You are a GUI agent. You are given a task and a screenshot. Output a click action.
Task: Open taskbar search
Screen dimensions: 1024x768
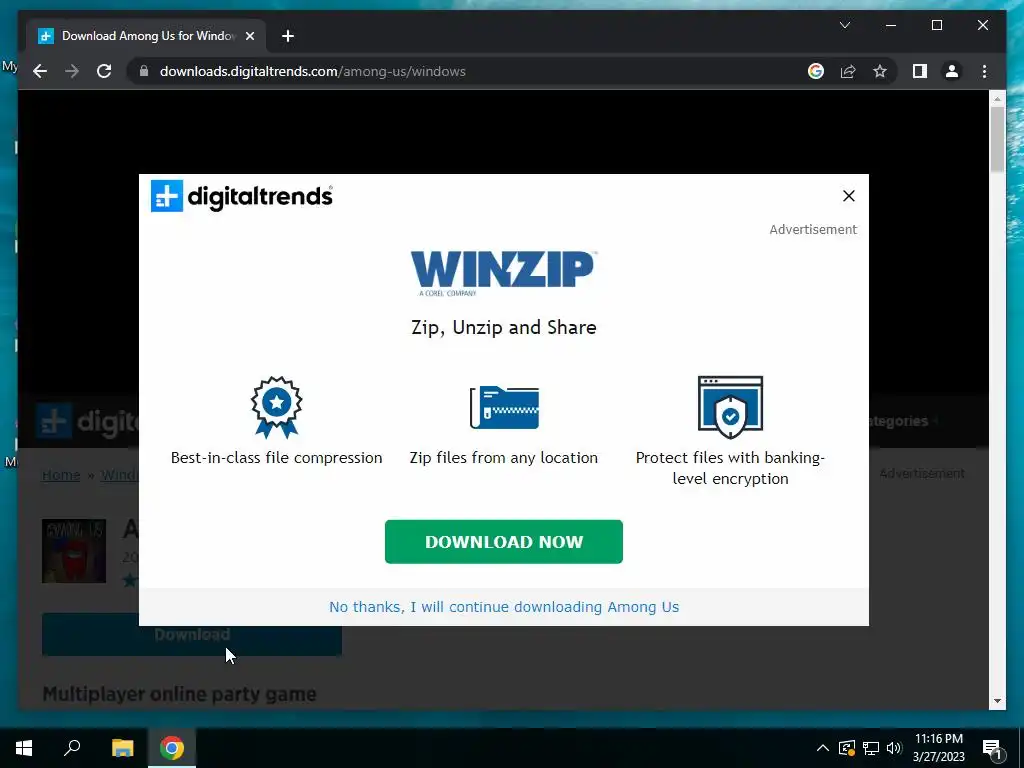point(72,748)
